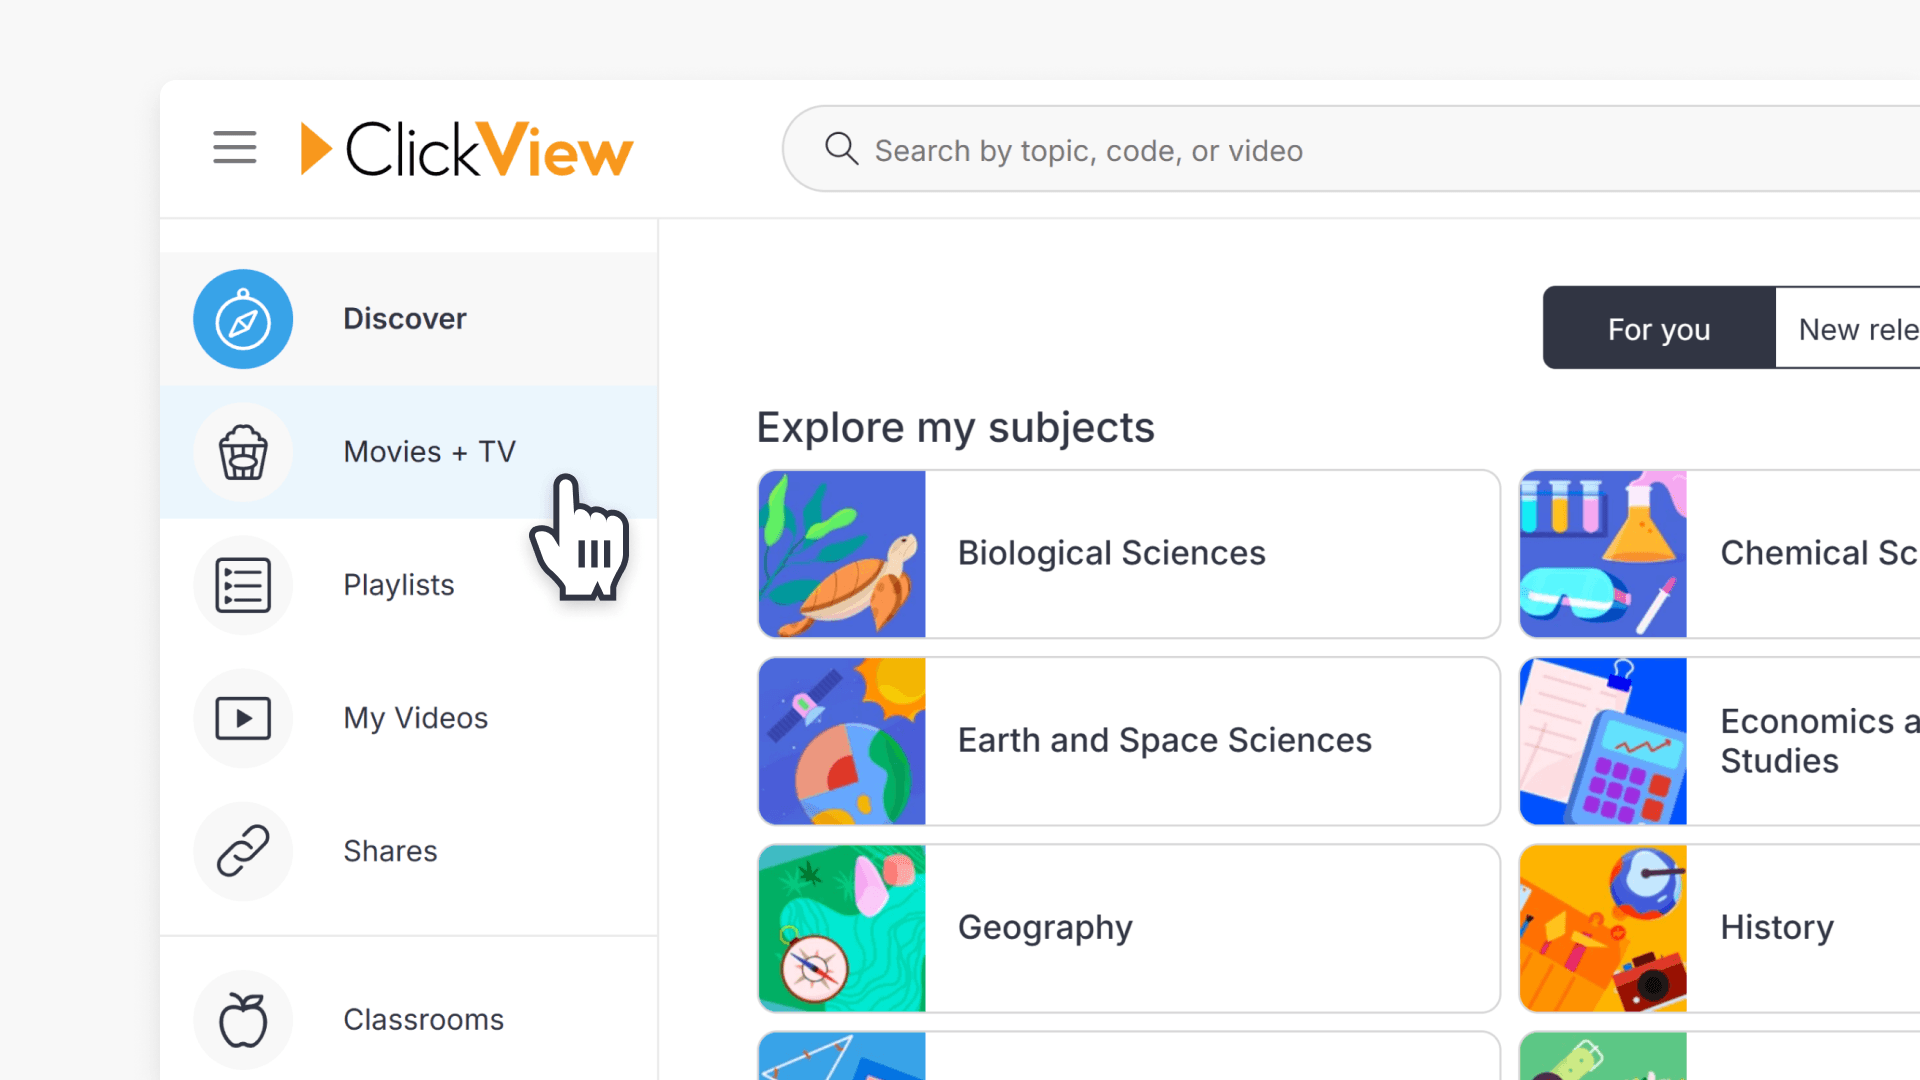Open Classrooms using the apple icon
1920x1080 pixels.
[243, 1019]
